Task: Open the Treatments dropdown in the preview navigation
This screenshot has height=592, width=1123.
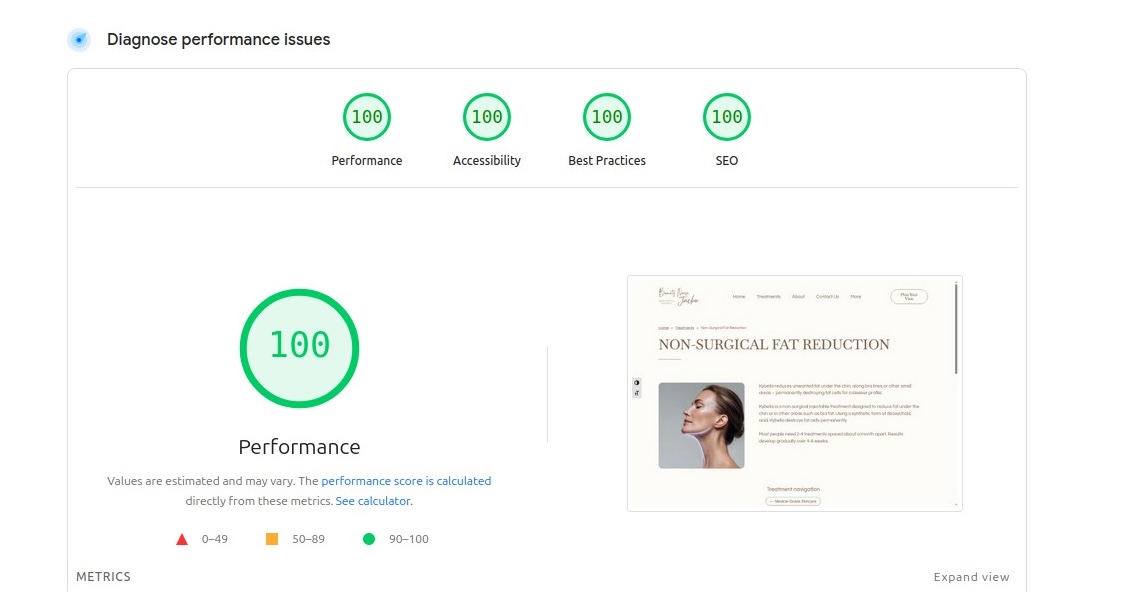Action: click(x=769, y=297)
